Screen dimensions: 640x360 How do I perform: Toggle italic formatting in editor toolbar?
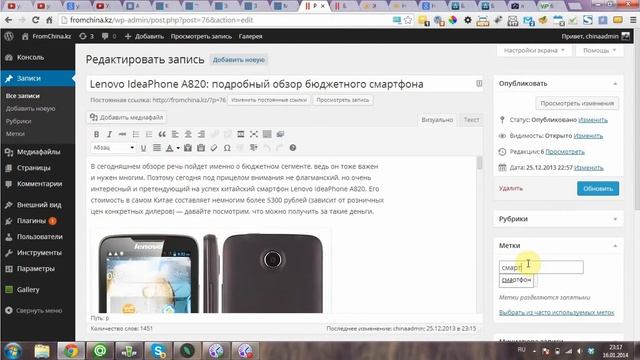click(x=109, y=134)
